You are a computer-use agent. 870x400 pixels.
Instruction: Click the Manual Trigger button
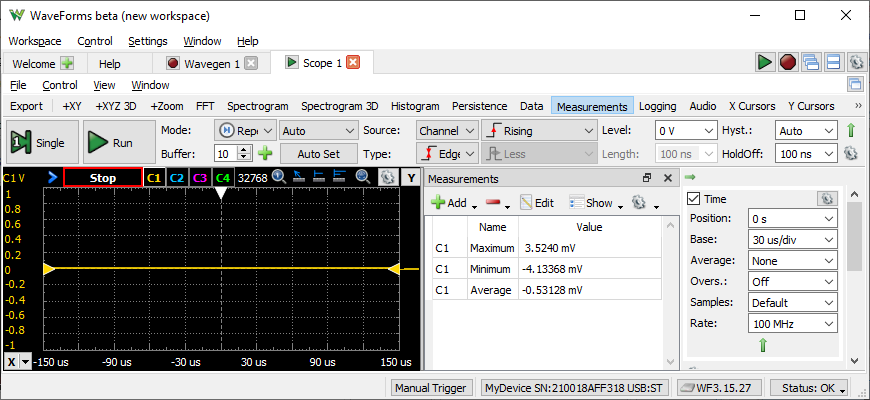pyautogui.click(x=432, y=388)
